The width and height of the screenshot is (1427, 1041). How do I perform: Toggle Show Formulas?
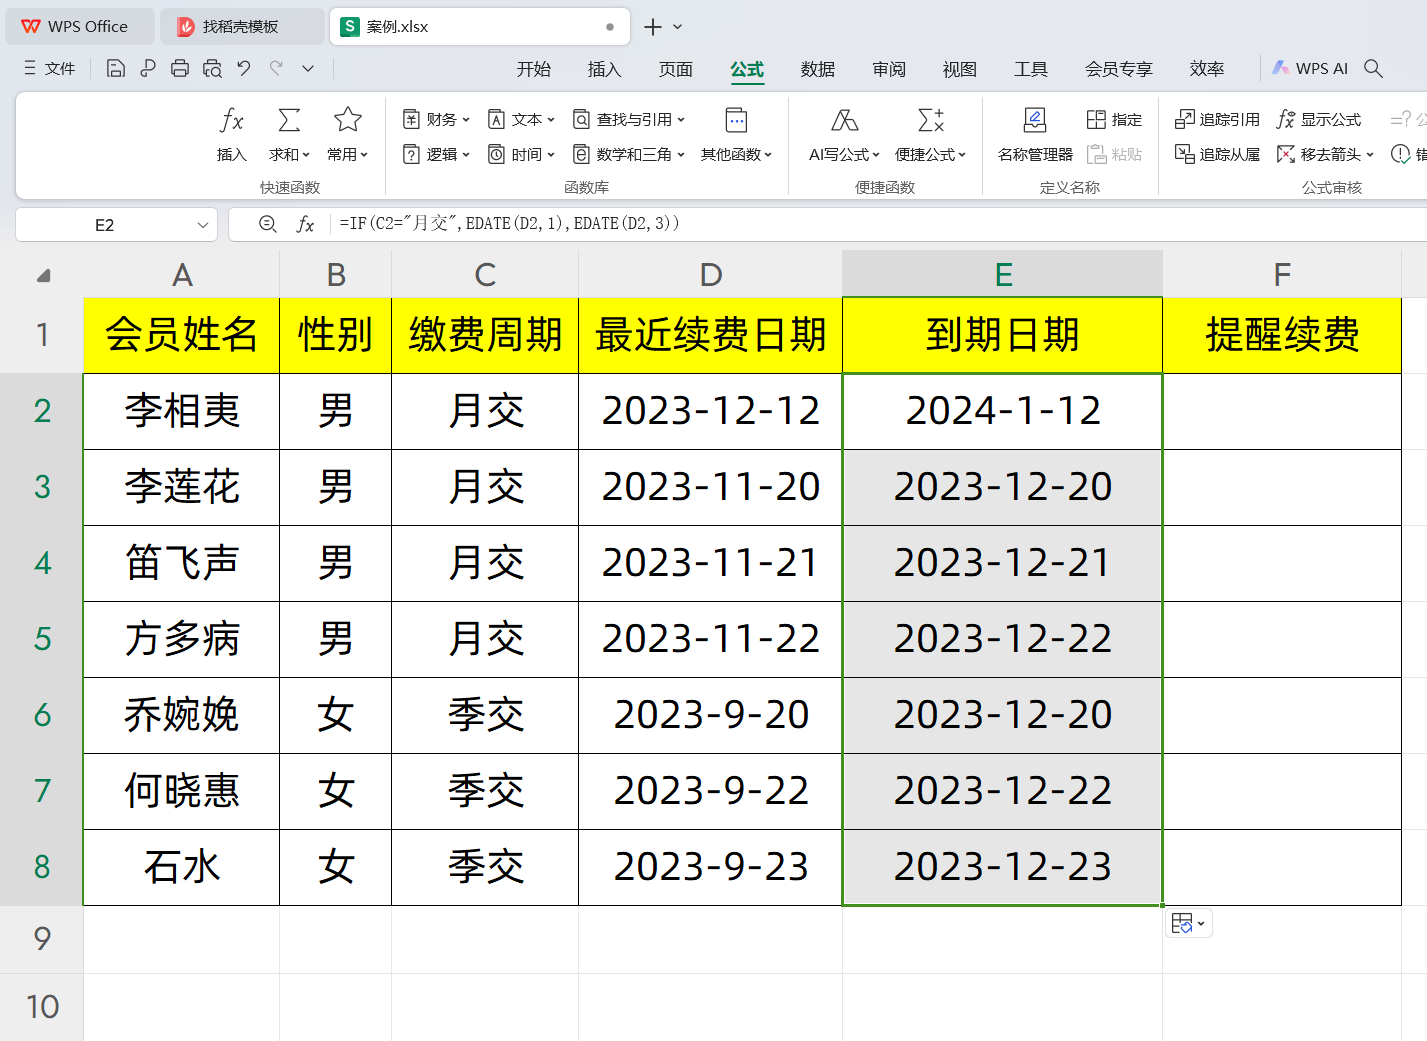point(1319,119)
